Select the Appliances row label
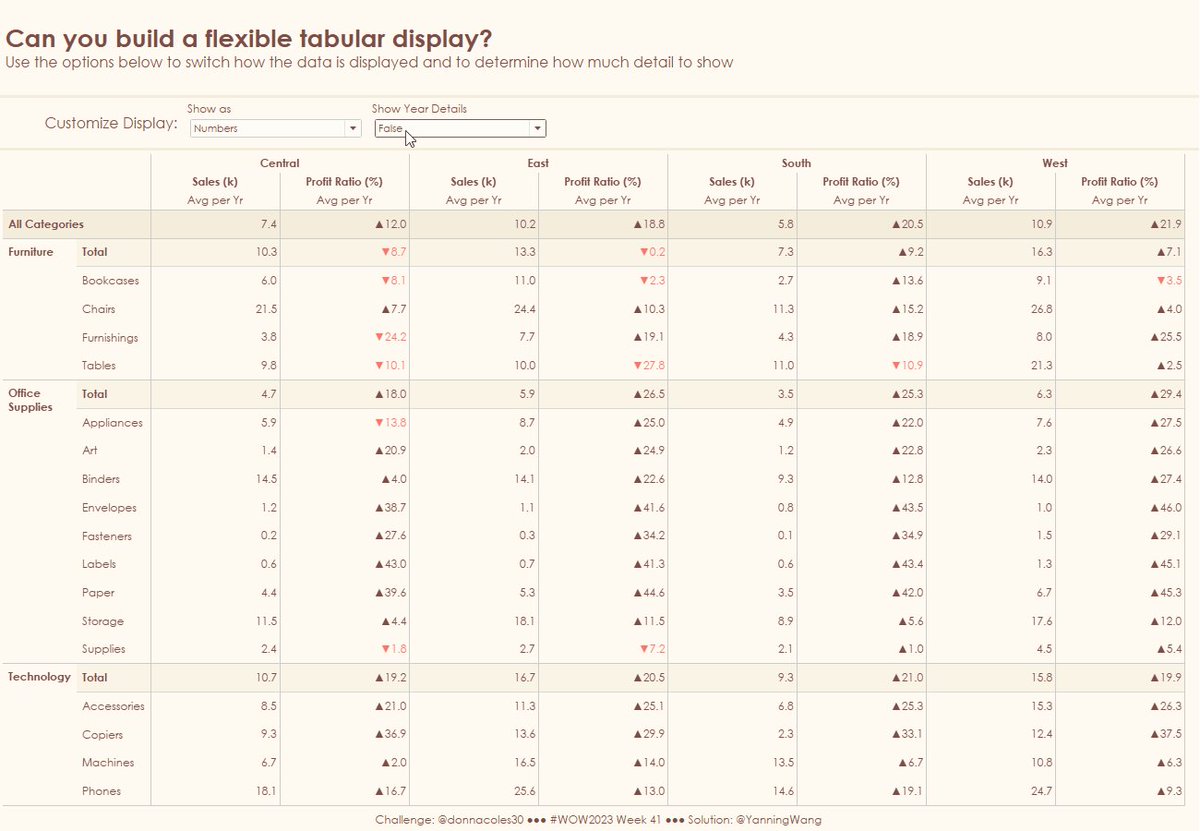The height and width of the screenshot is (831, 1200). 112,423
